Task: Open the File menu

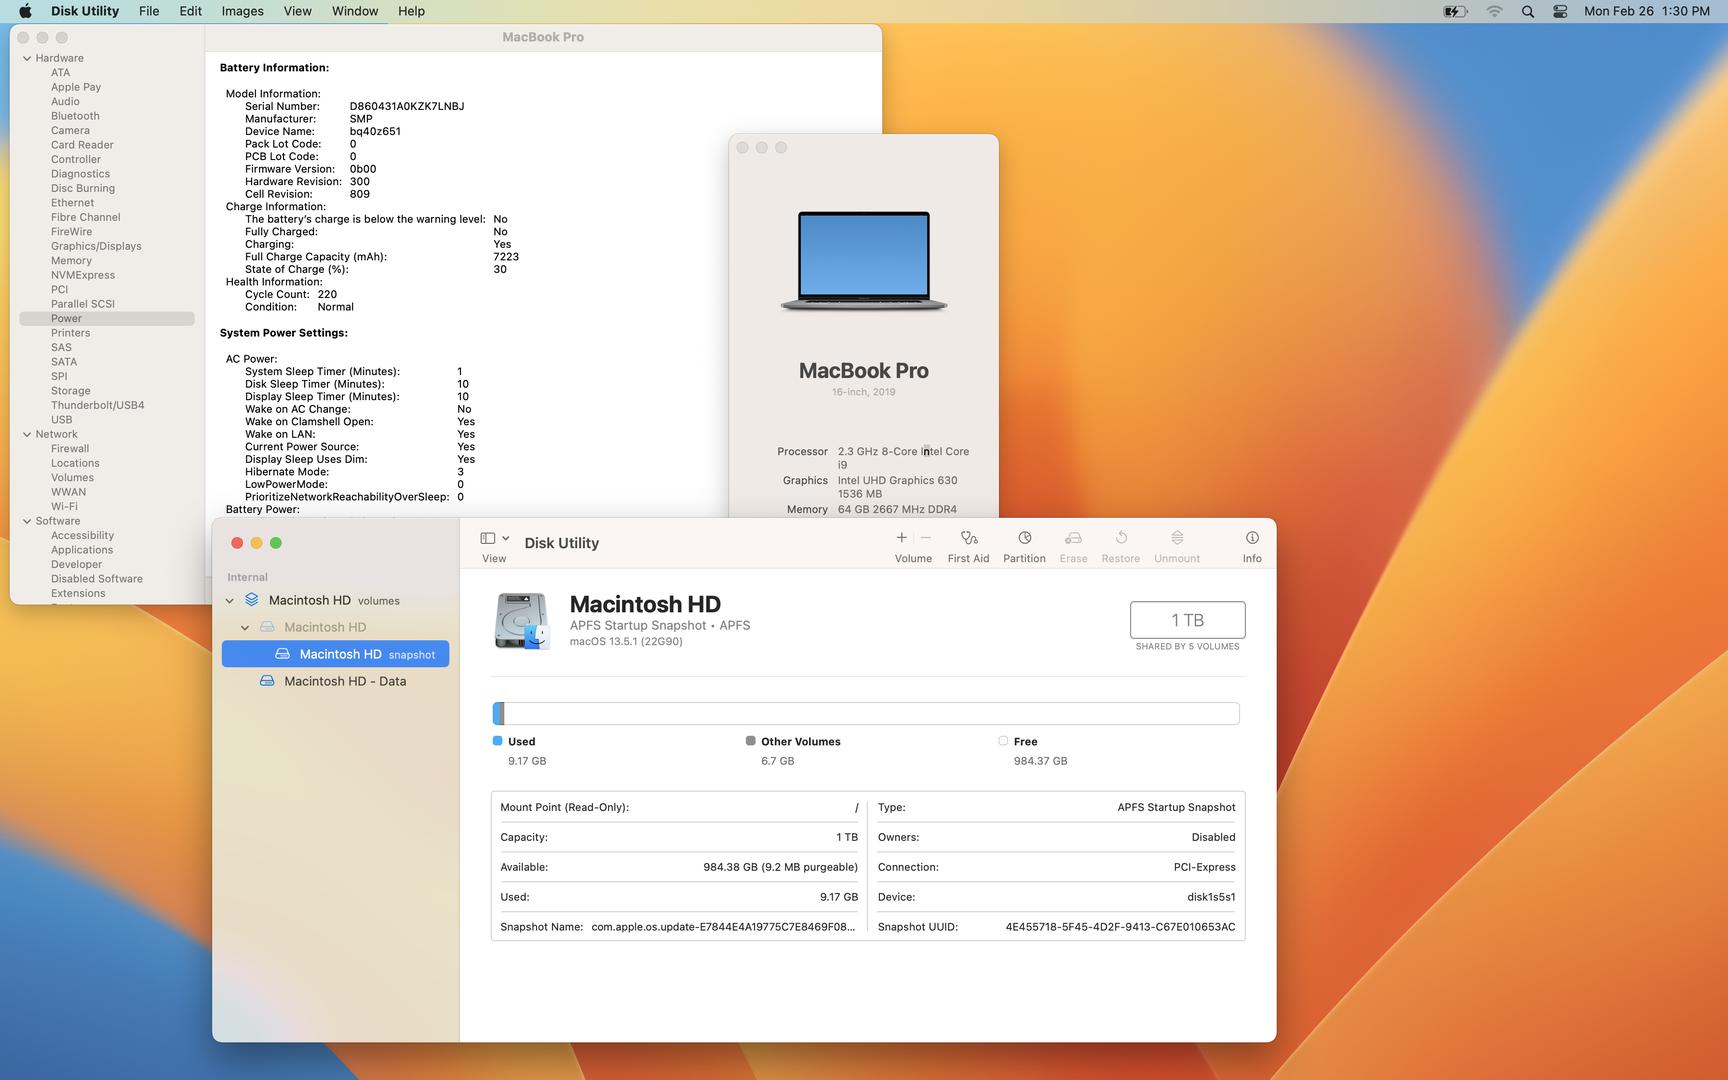Action: click(149, 11)
